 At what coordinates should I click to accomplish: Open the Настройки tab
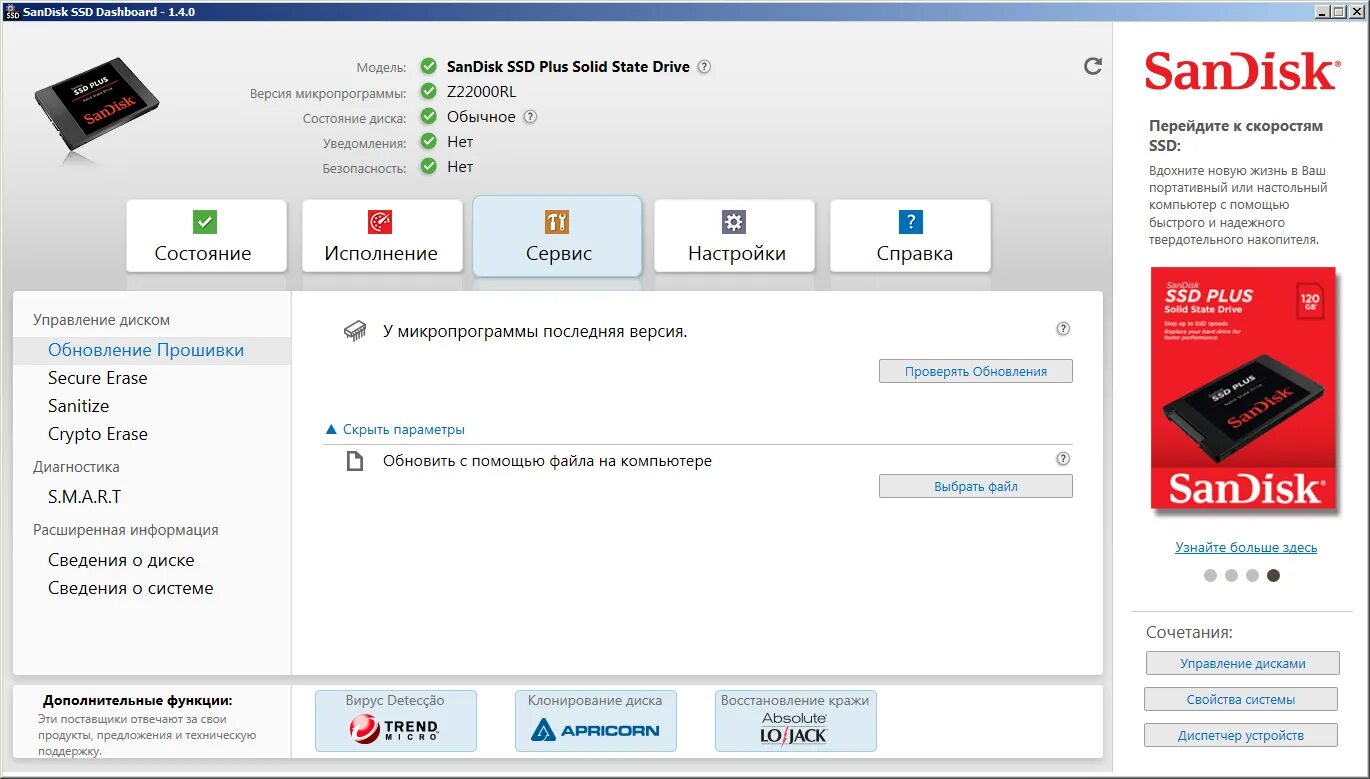[x=734, y=236]
